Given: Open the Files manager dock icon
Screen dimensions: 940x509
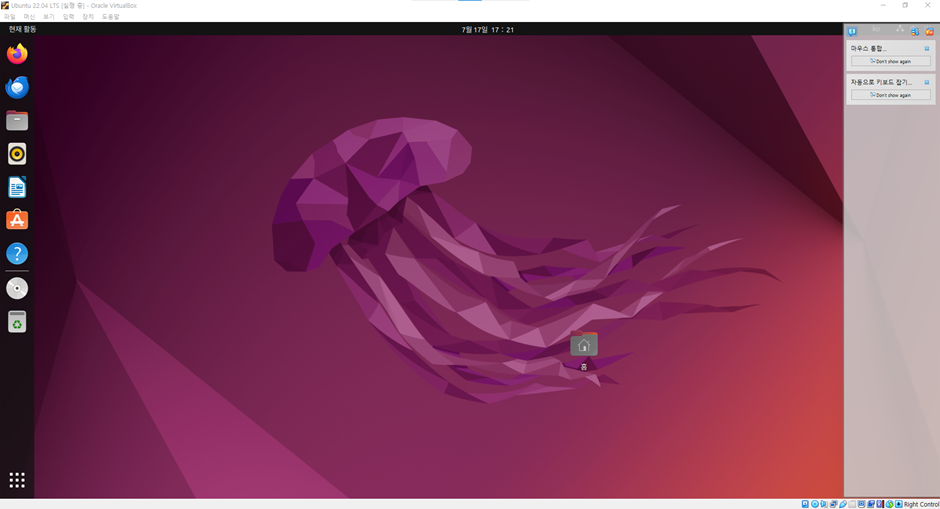Looking at the screenshot, I should 17,121.
